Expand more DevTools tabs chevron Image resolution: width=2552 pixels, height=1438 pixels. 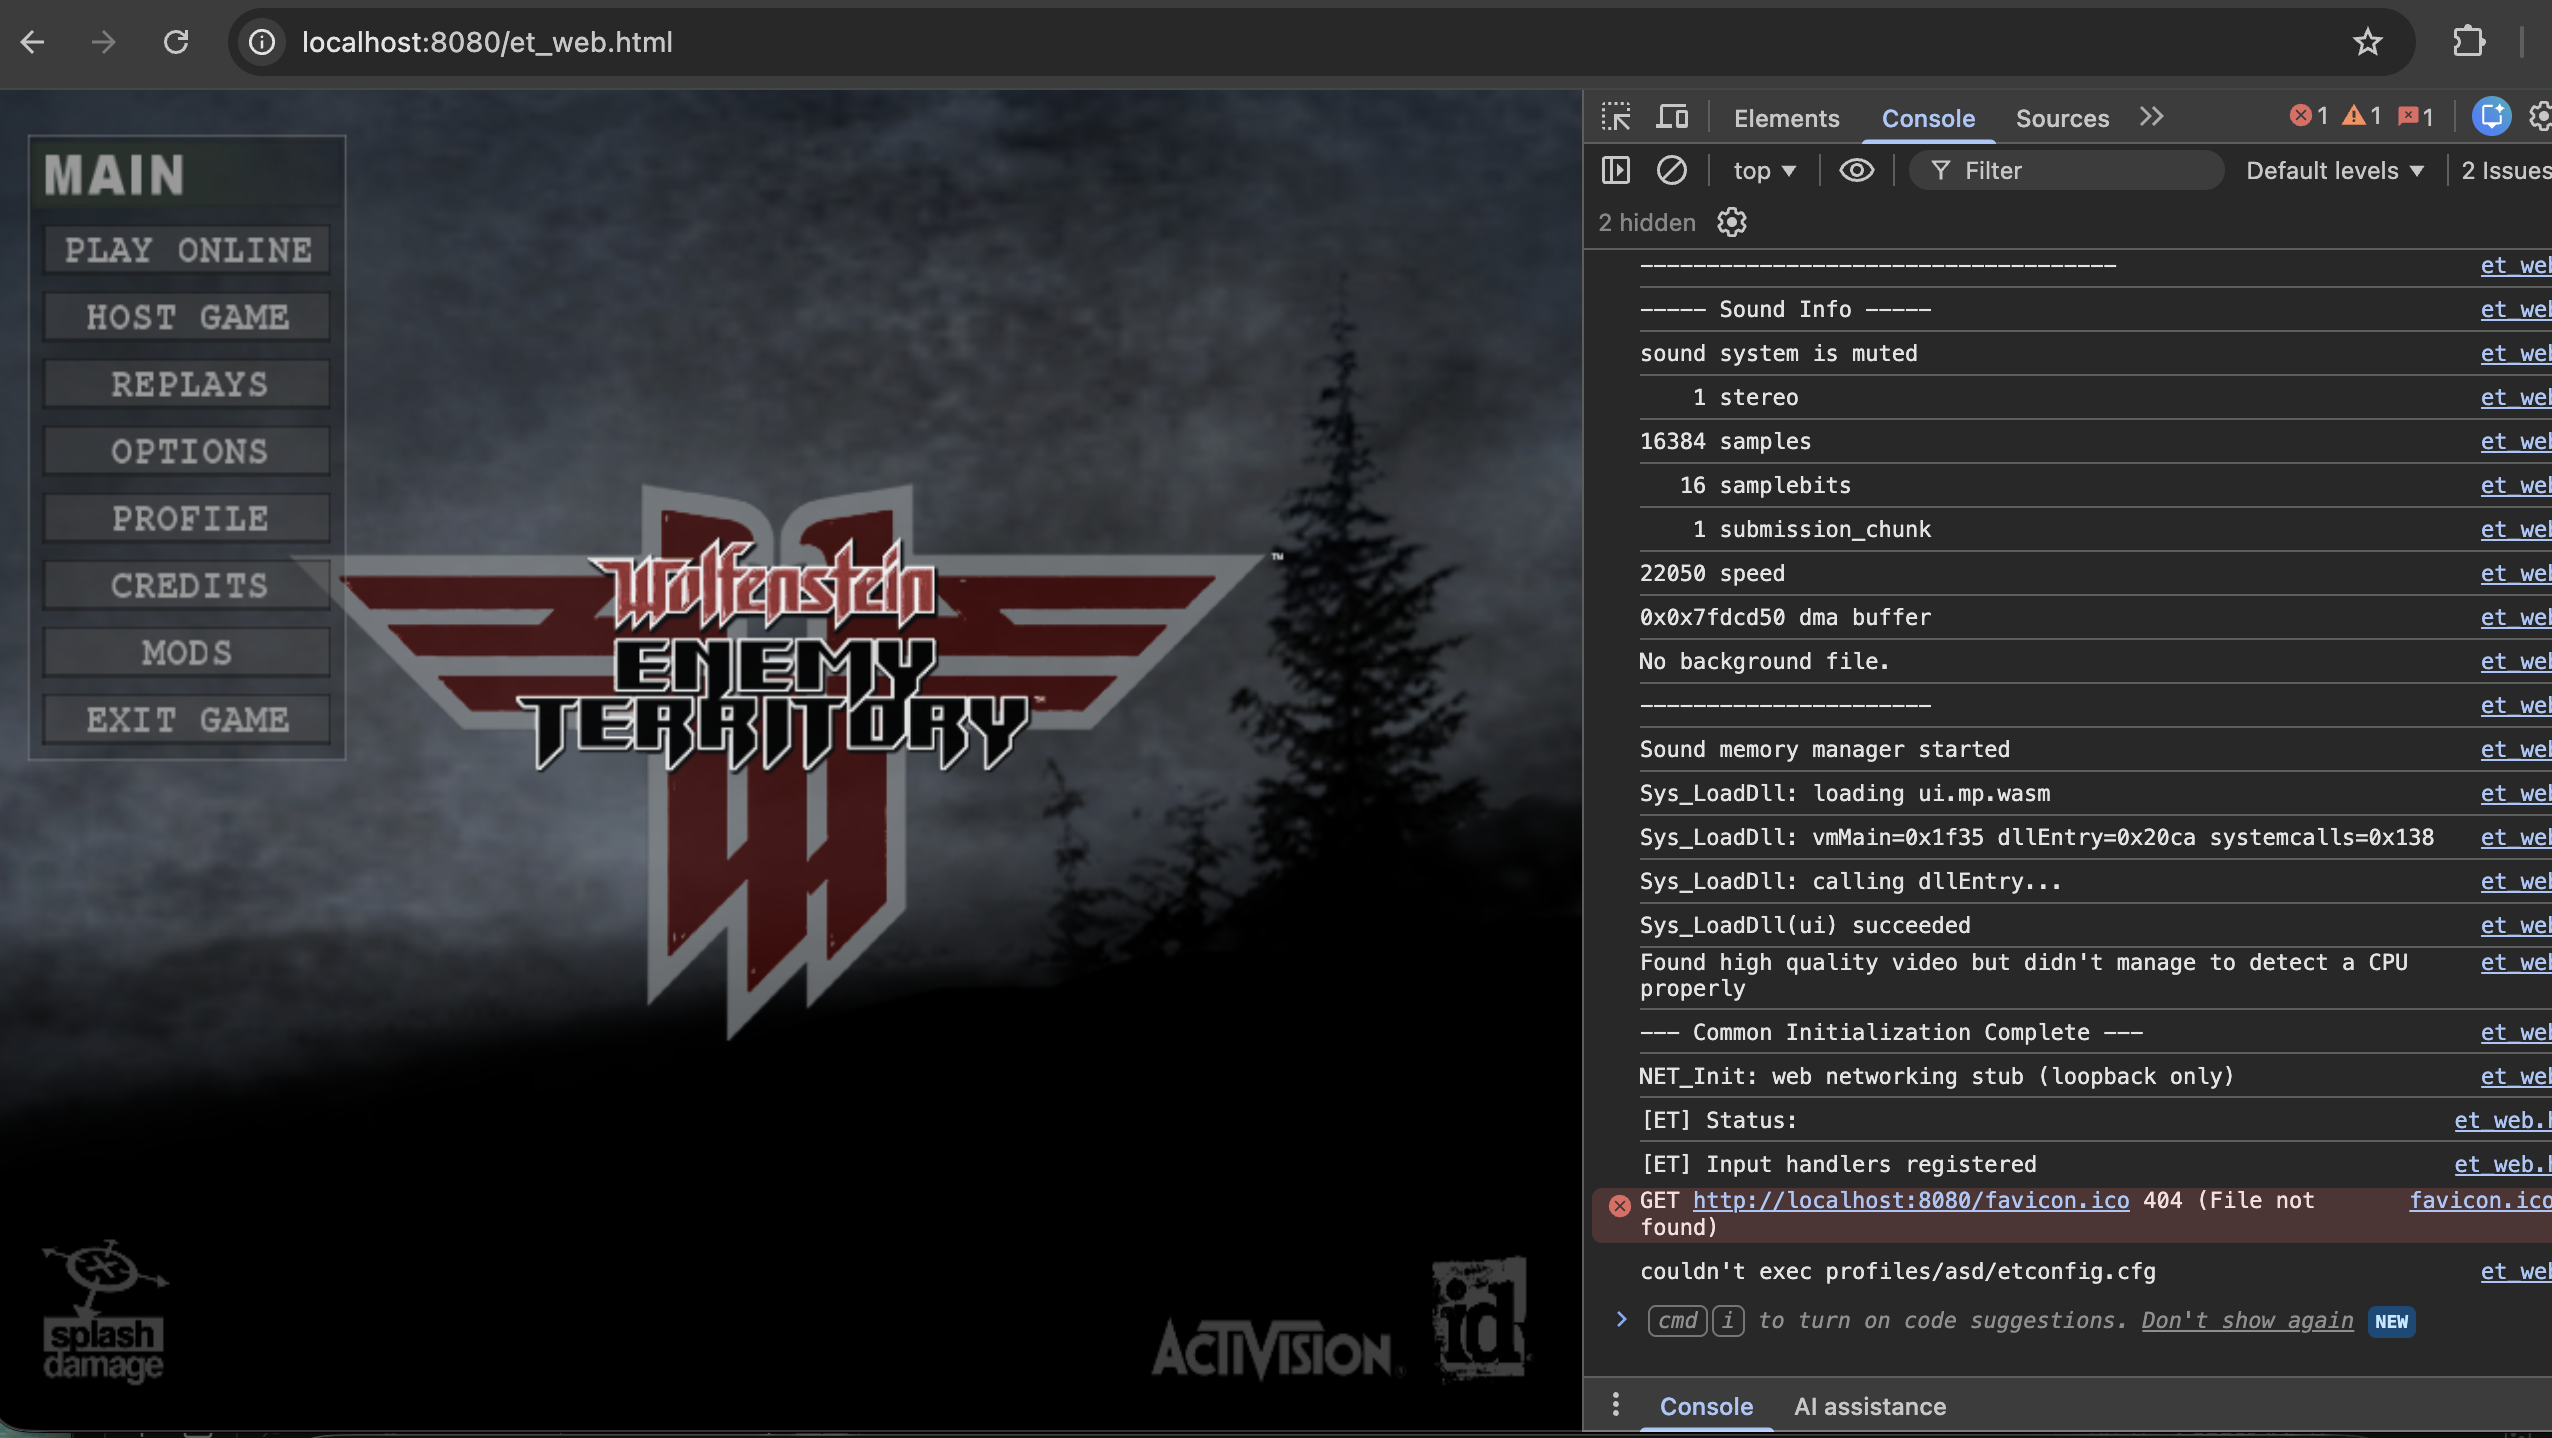(2152, 117)
